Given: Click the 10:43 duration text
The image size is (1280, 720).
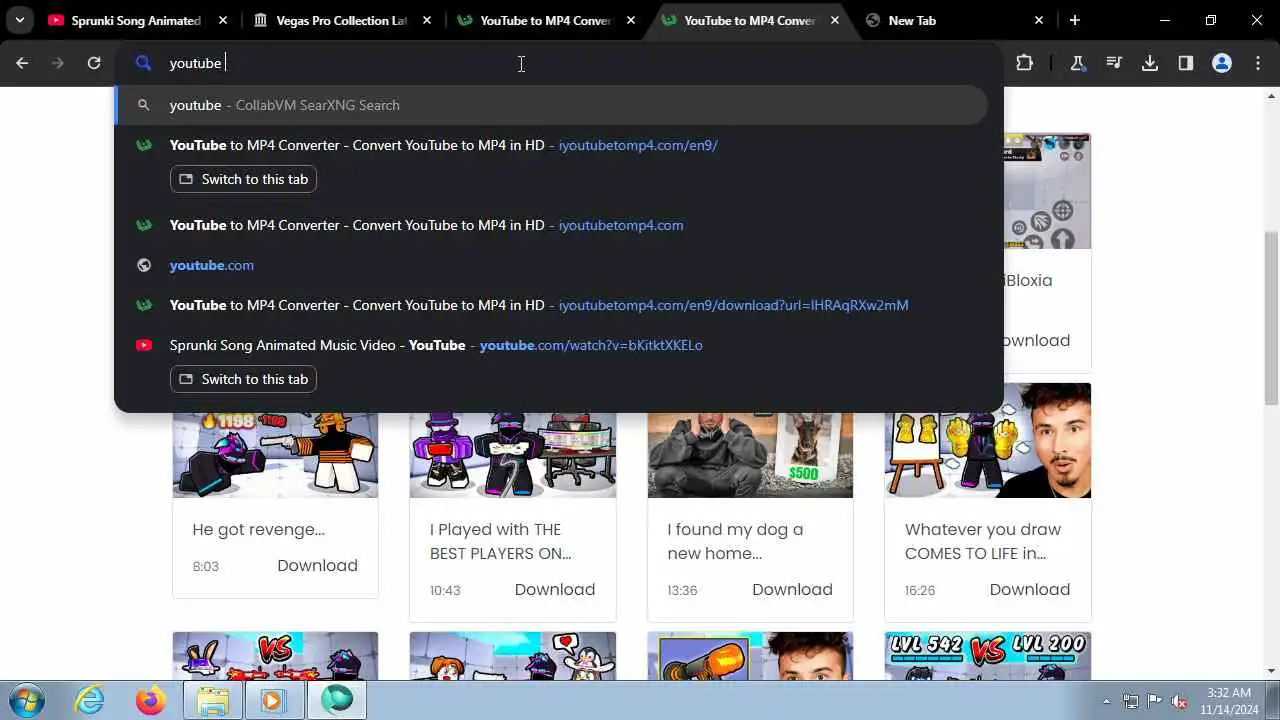Looking at the screenshot, I should click(x=445, y=590).
